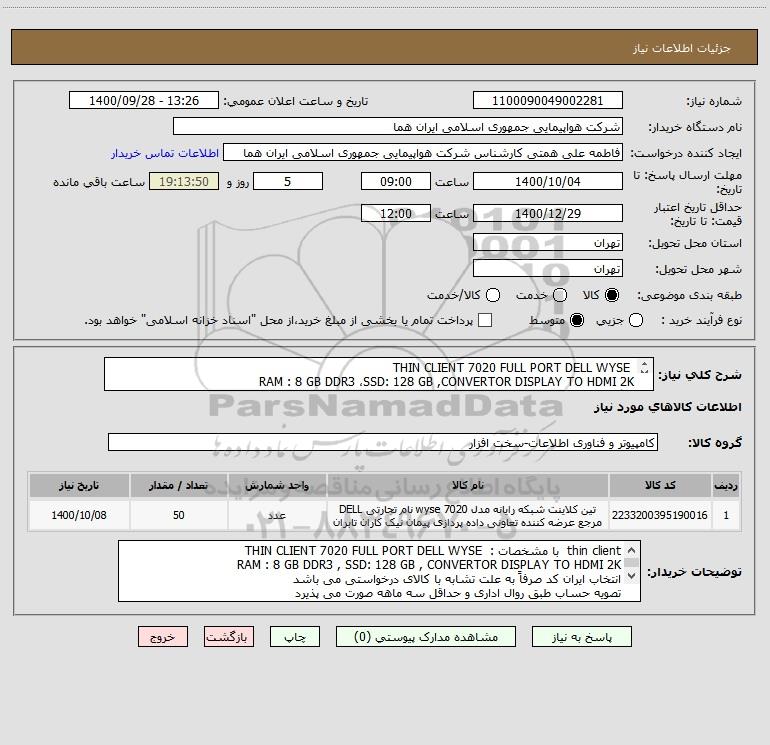
Task: Open the اطلاعات تماس خریدار link
Action: coord(165,153)
